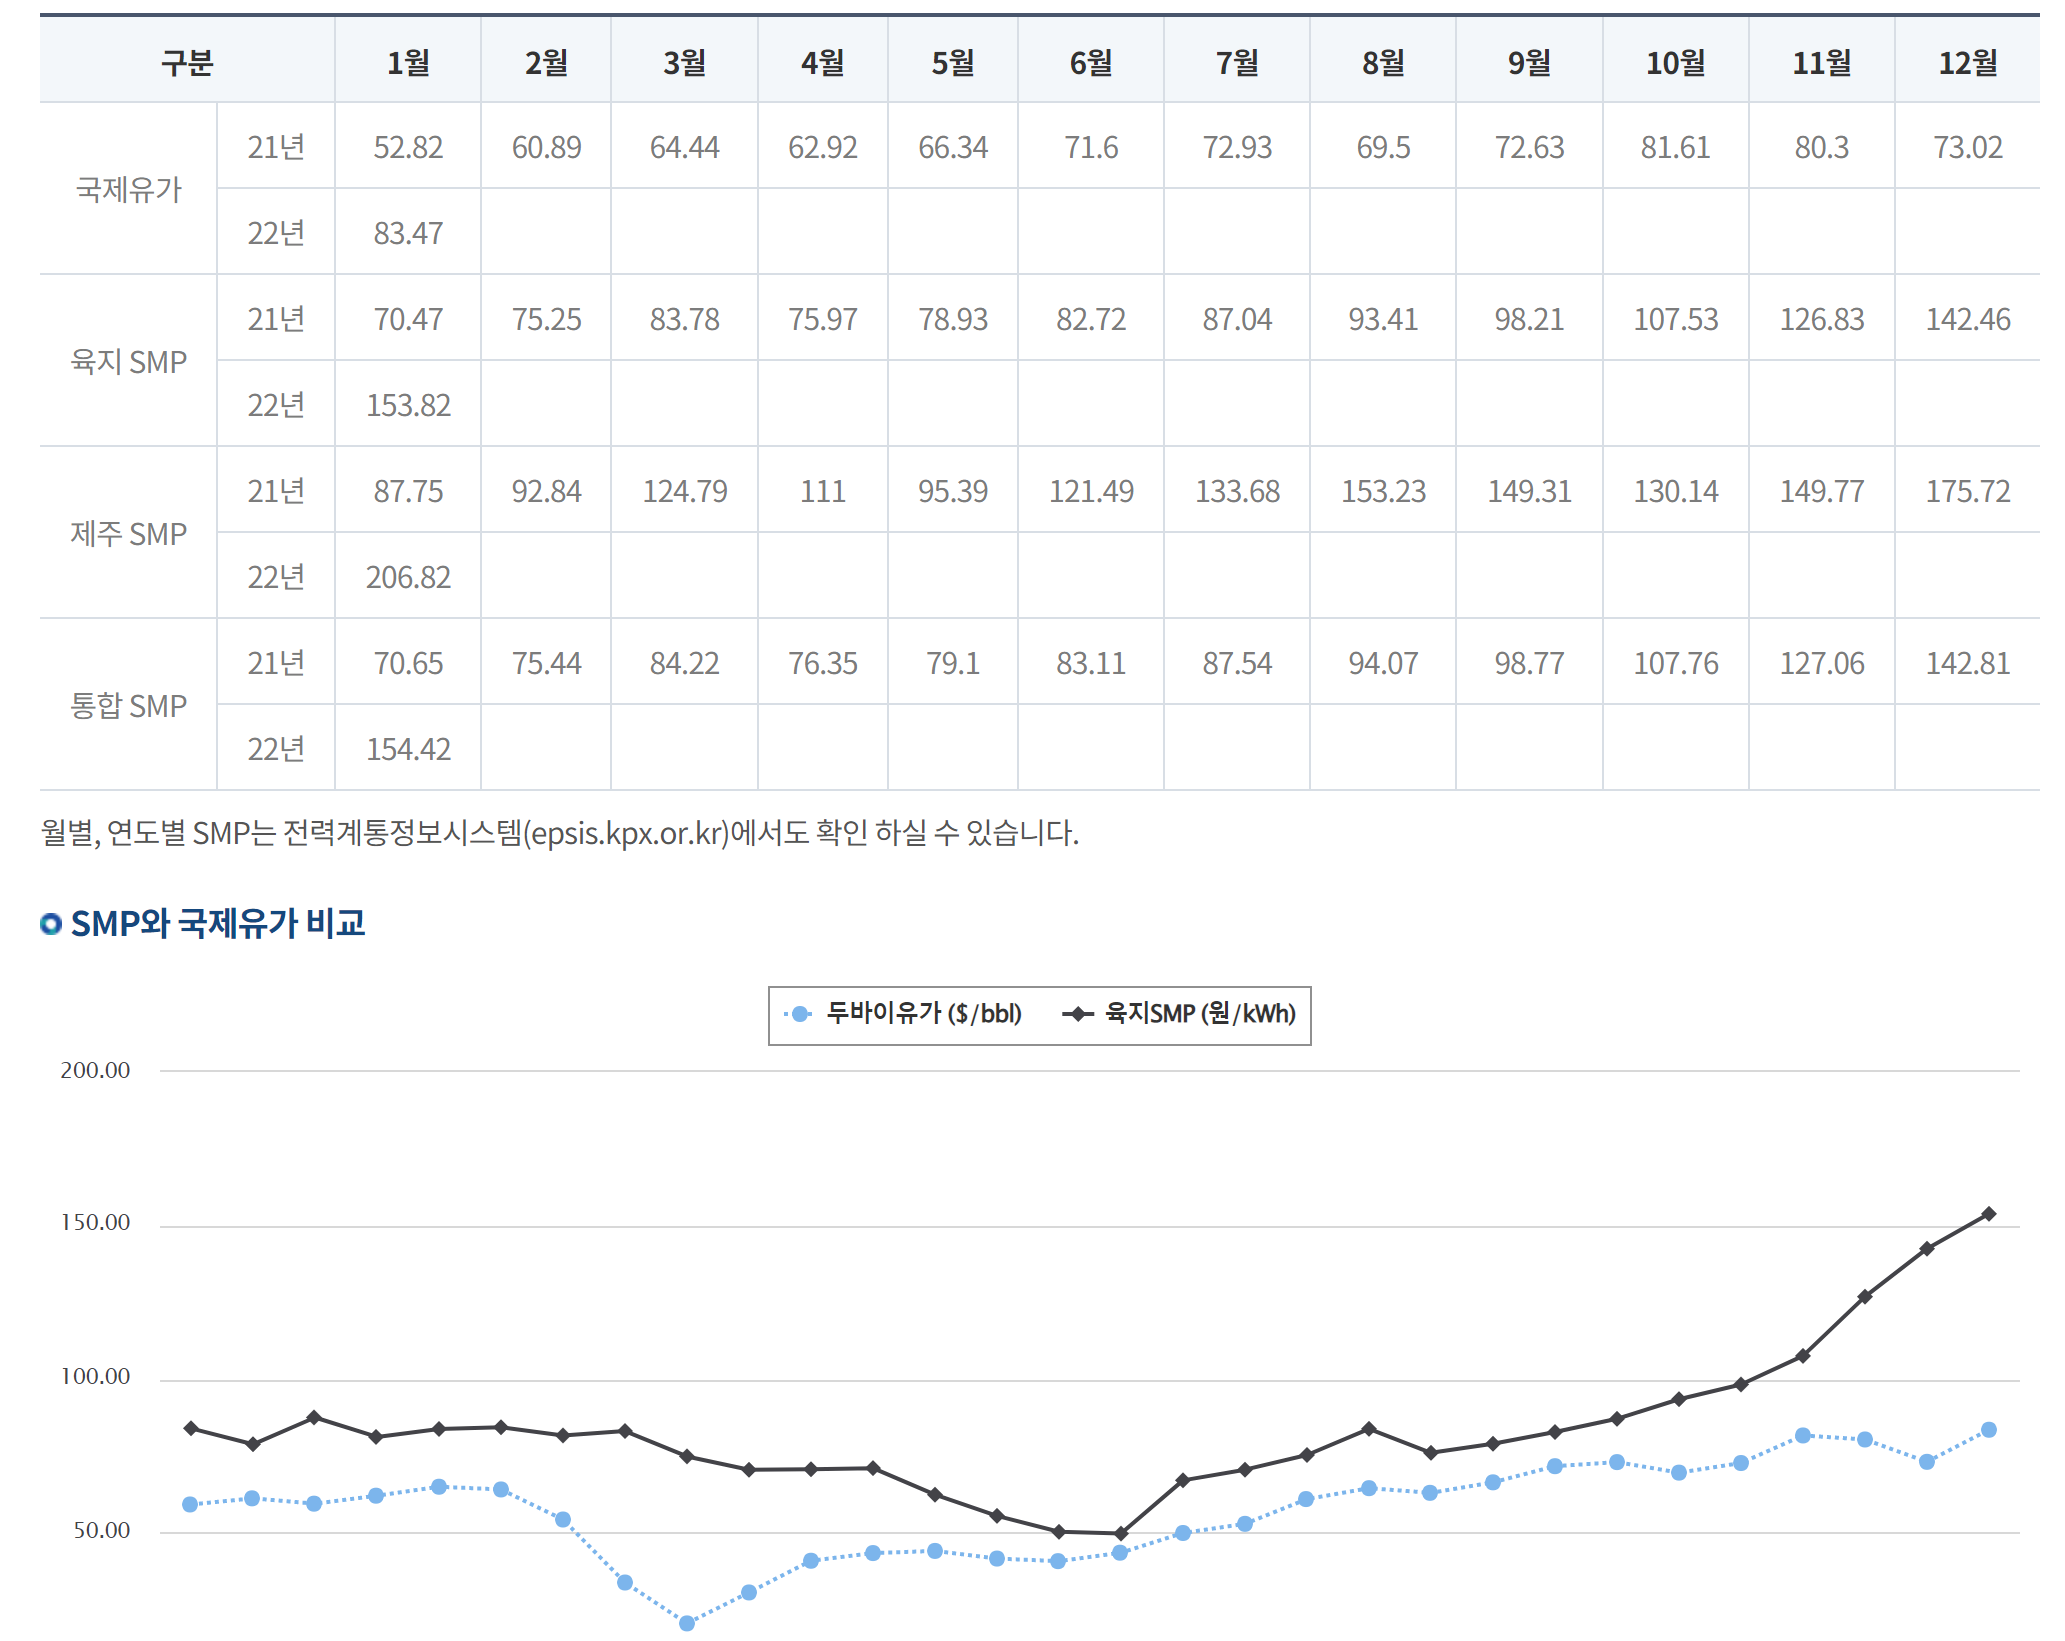The width and height of the screenshot is (2065, 1641).
Task: Click the leftmost black diamond point on the chart
Action: click(x=190, y=1428)
